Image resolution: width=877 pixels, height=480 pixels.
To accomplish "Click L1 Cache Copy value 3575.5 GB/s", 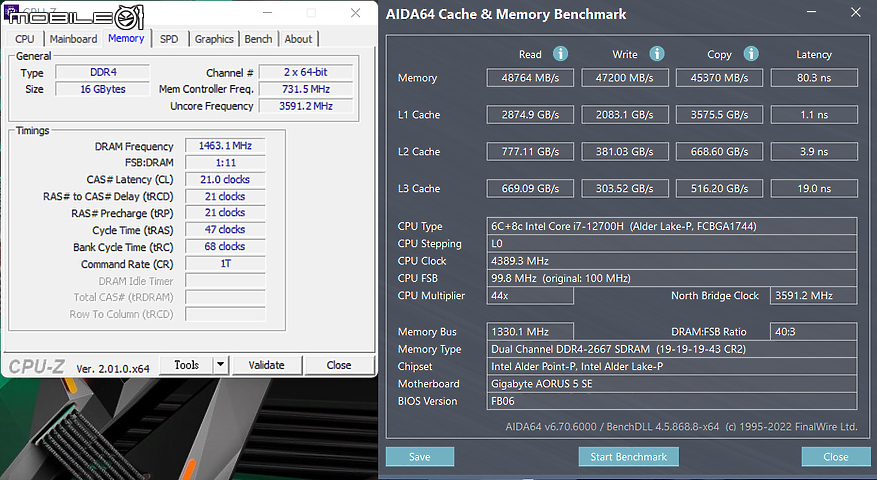I will (x=719, y=115).
